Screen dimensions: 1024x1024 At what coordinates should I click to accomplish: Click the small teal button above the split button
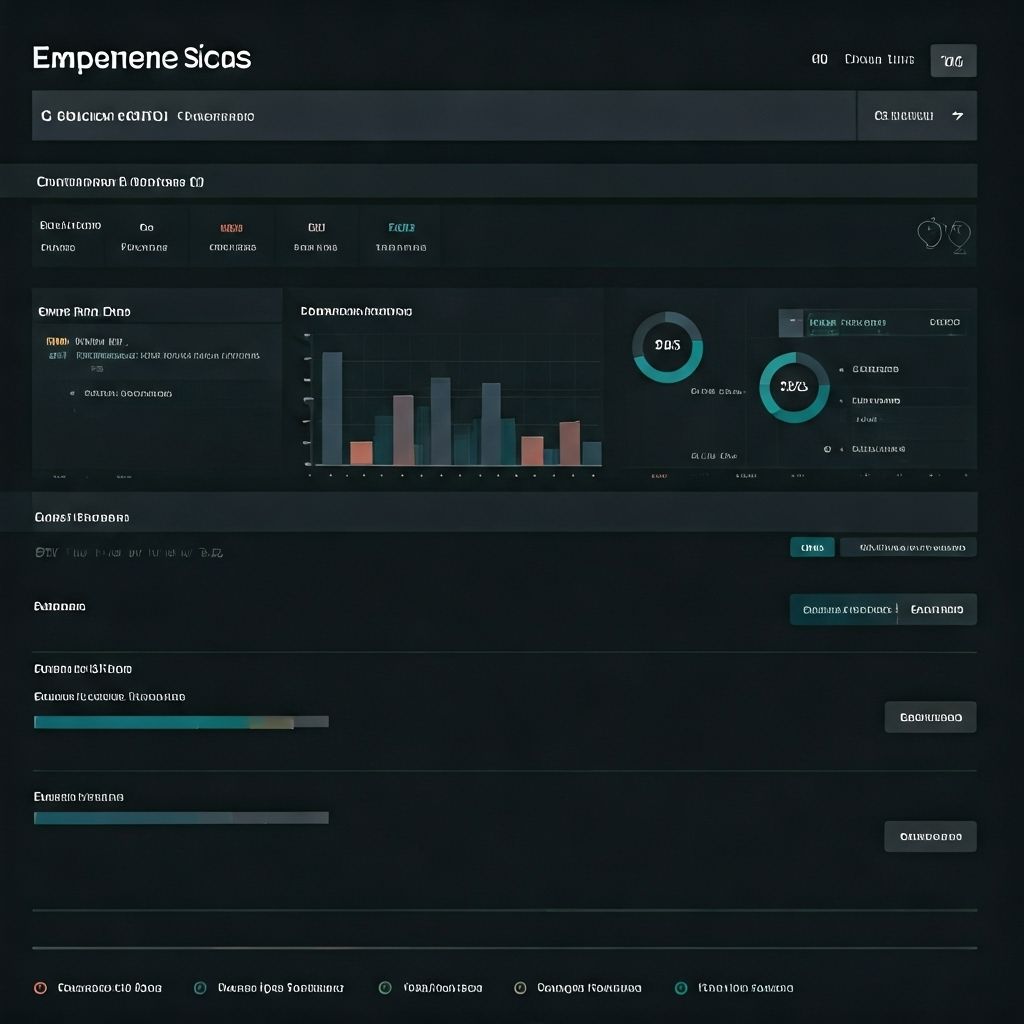[x=812, y=547]
